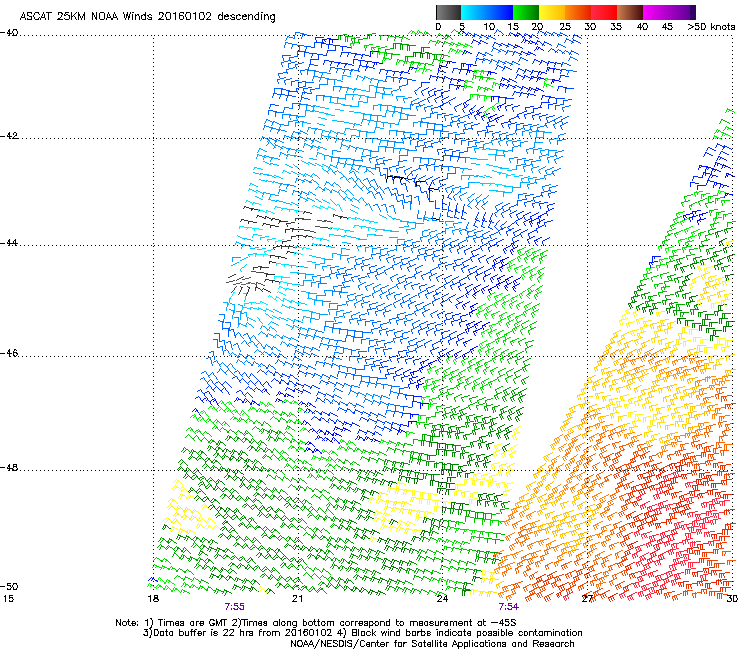This screenshot has width=740, height=650.
Task: Click the '18' longitude axis label
Action: coord(153,599)
